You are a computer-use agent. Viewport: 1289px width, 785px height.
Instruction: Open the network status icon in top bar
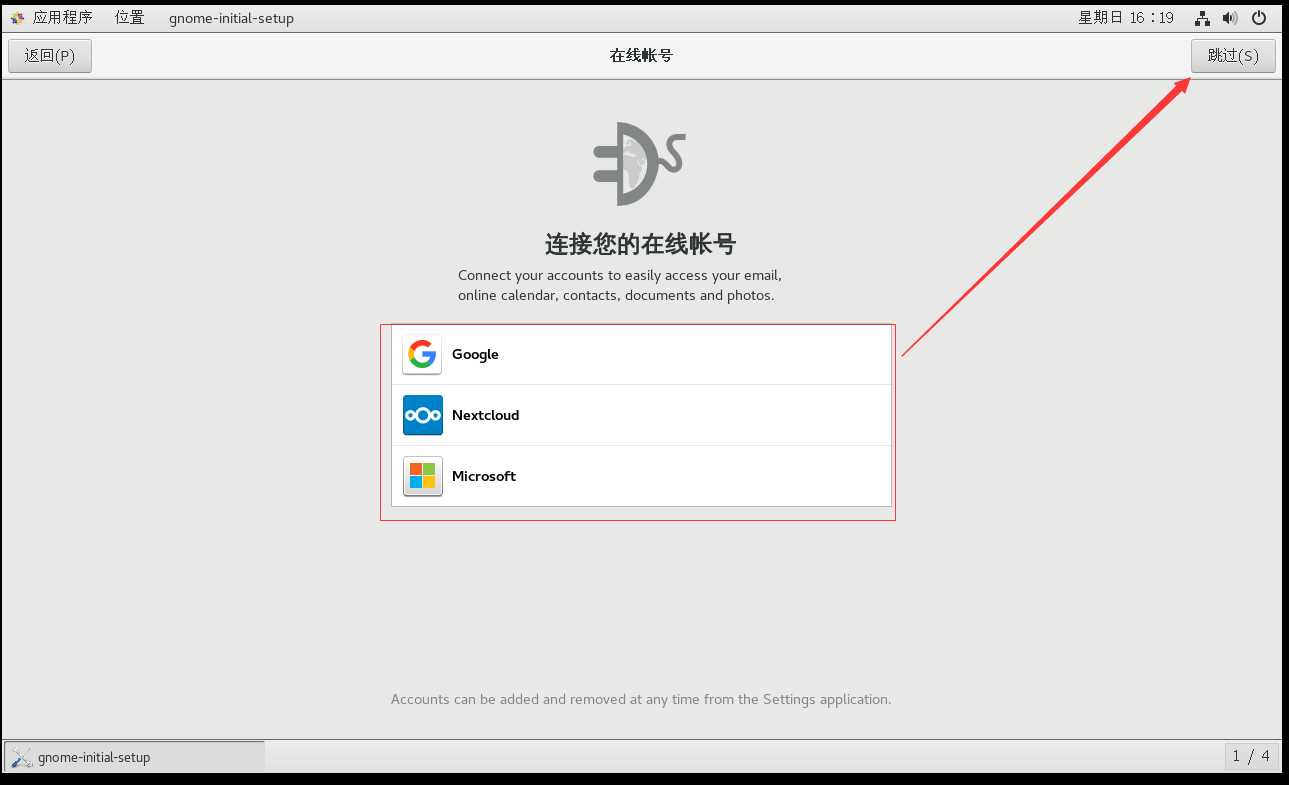point(1202,18)
